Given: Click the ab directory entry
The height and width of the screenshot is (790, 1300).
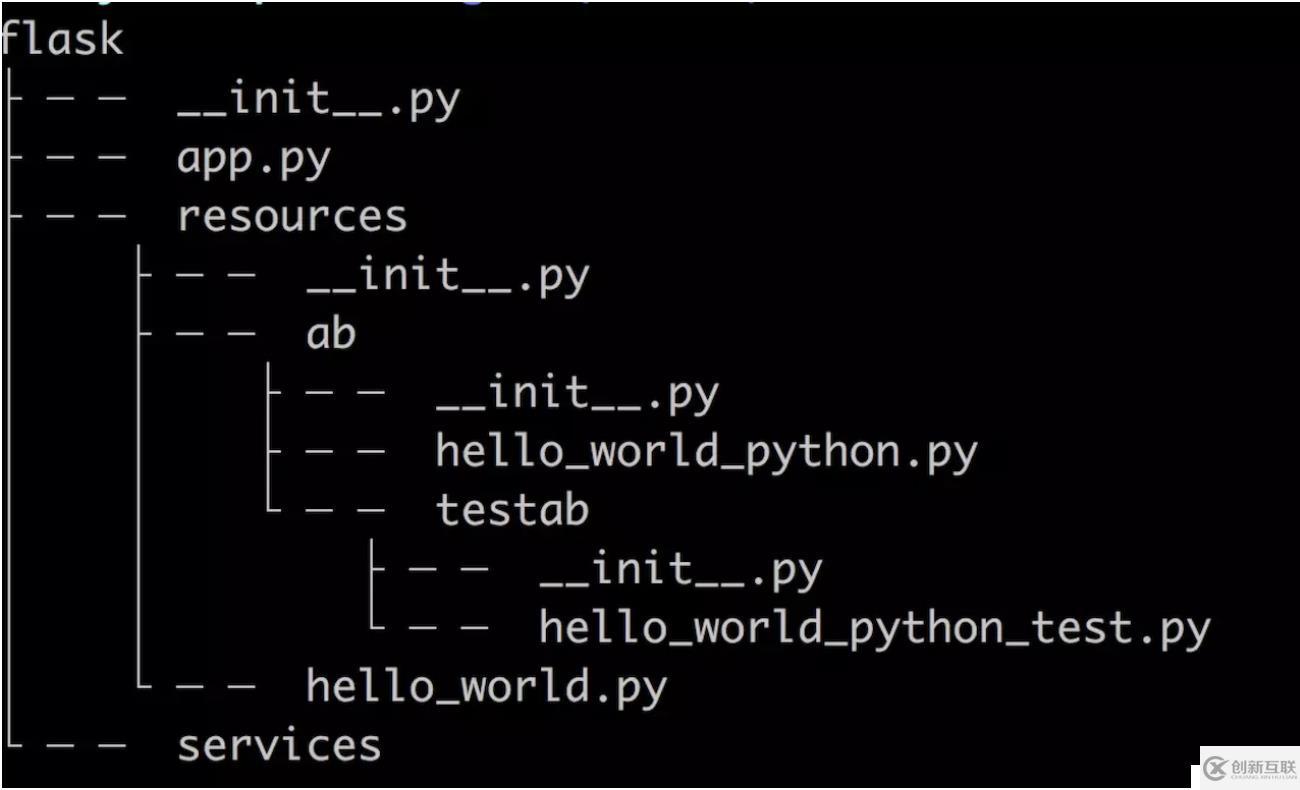Looking at the screenshot, I should pyautogui.click(x=331, y=333).
